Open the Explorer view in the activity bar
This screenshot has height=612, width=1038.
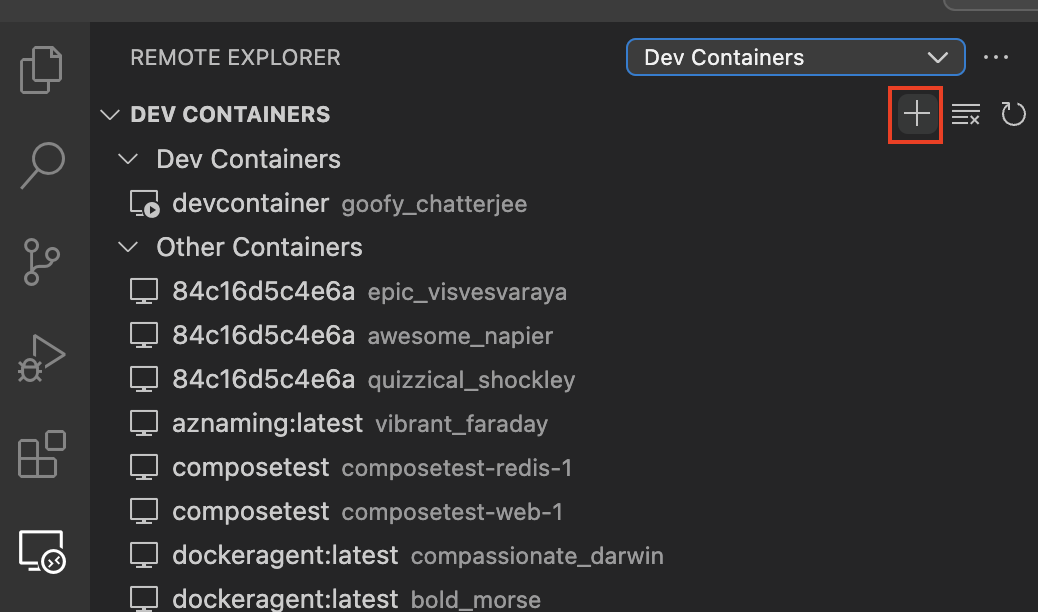40,69
